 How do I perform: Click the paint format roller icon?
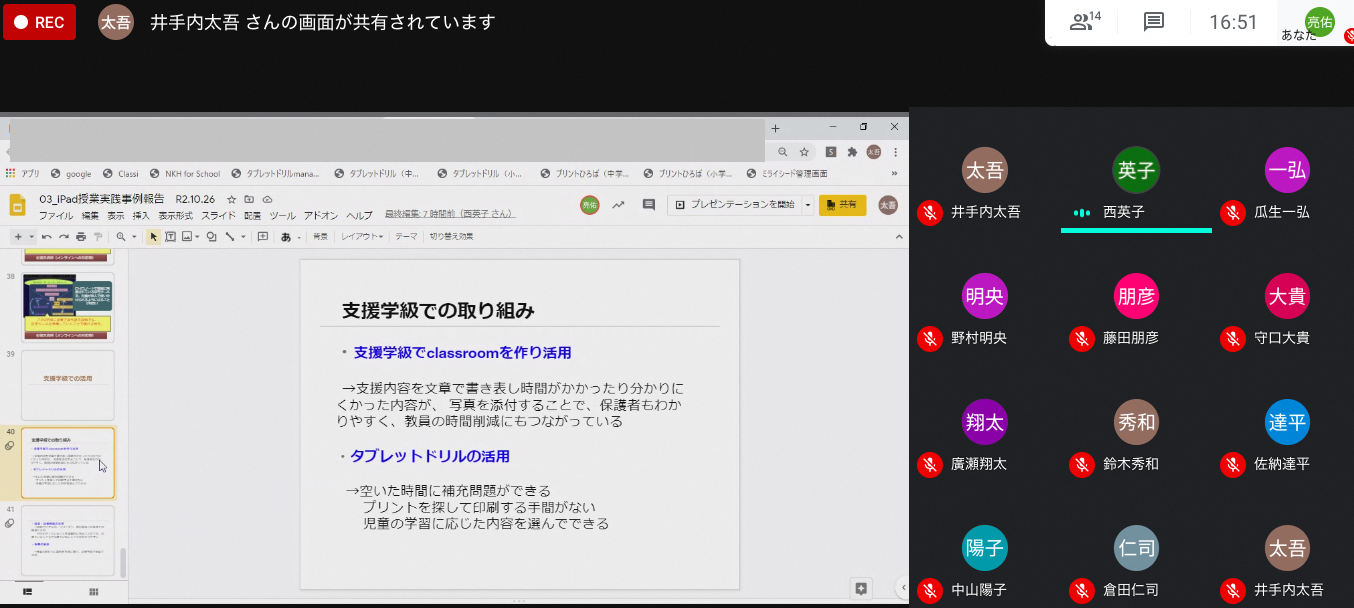click(97, 237)
